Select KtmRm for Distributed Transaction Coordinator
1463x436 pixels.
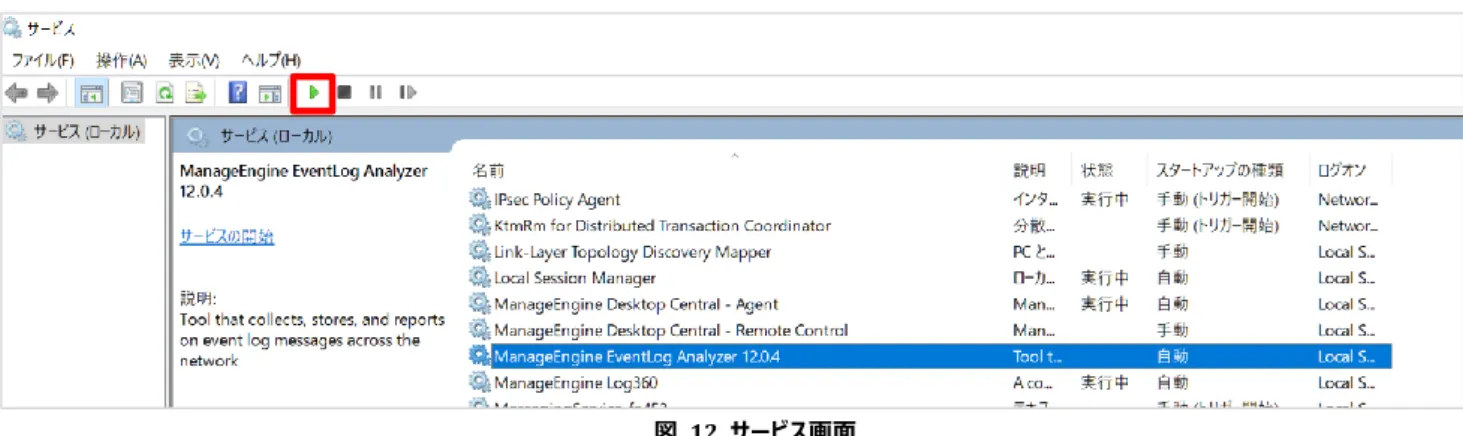coord(662,226)
